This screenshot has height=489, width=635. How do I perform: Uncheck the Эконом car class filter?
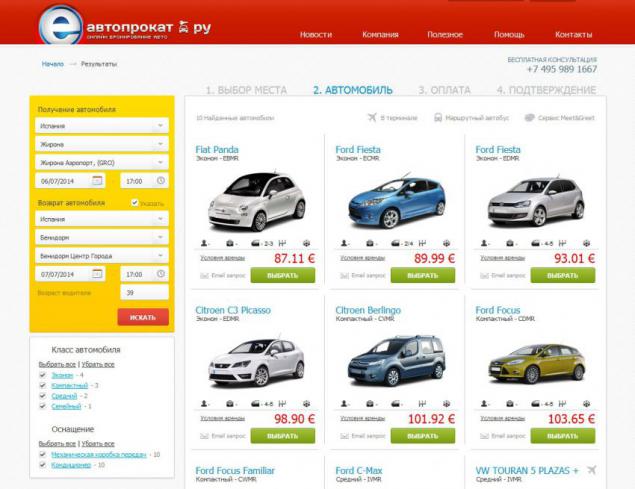(43, 375)
